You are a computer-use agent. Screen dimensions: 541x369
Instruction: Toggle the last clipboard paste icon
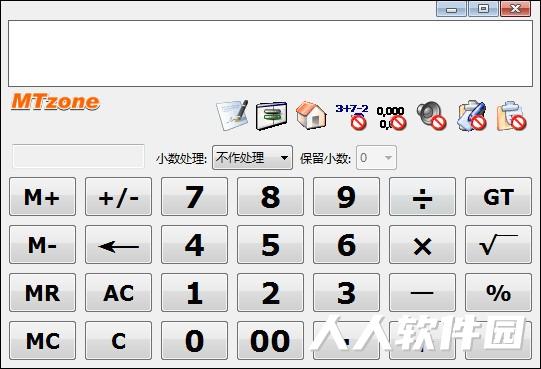[511, 116]
